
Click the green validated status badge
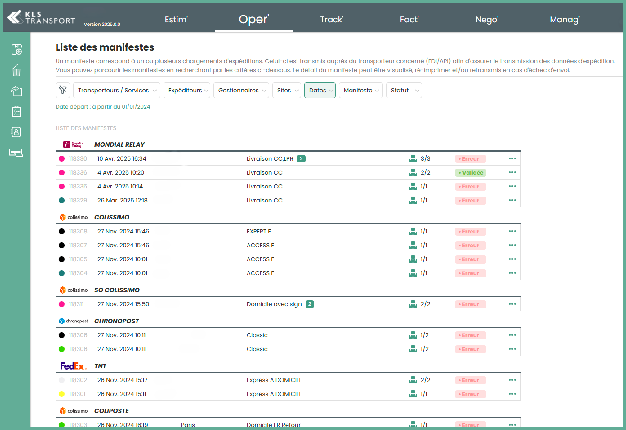point(471,172)
